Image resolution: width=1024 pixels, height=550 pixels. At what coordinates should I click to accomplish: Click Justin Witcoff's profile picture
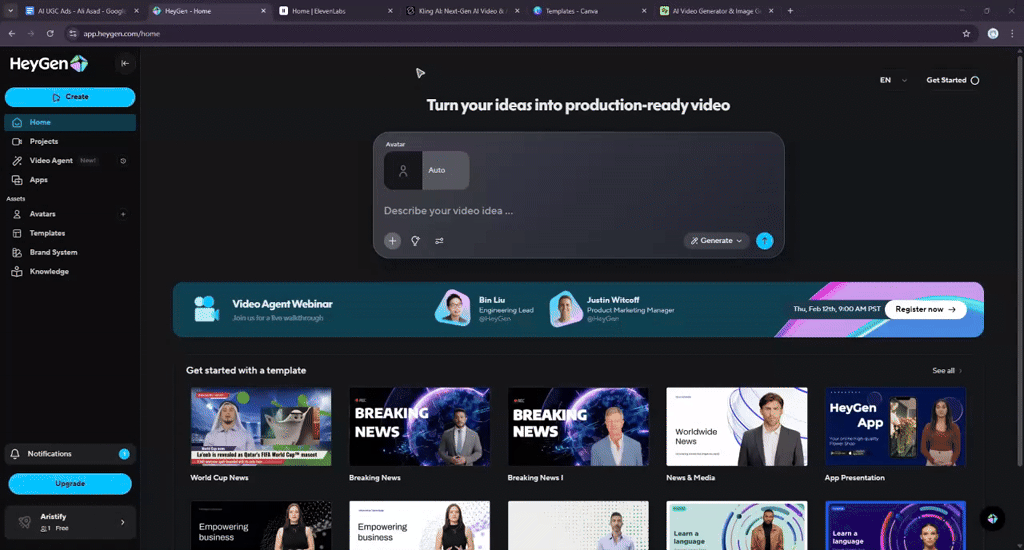[566, 308]
